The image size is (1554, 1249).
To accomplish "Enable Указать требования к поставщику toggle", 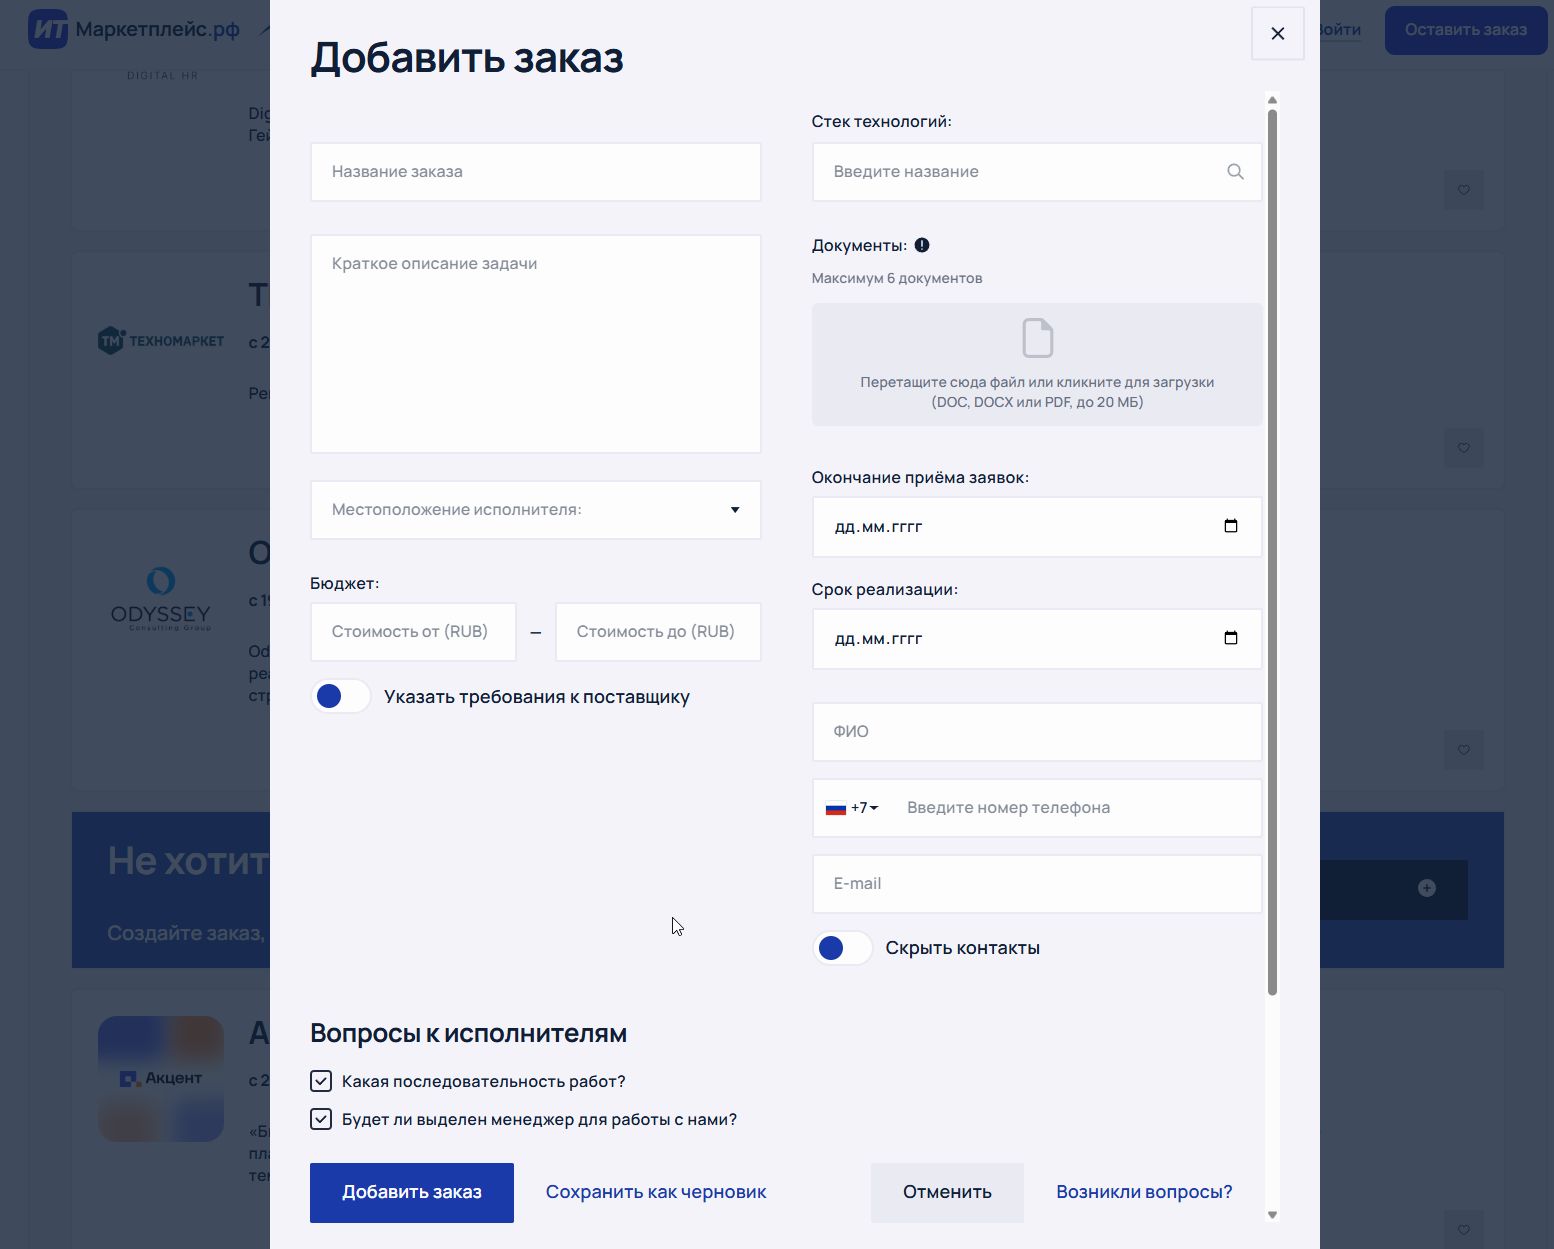I will pos(340,696).
